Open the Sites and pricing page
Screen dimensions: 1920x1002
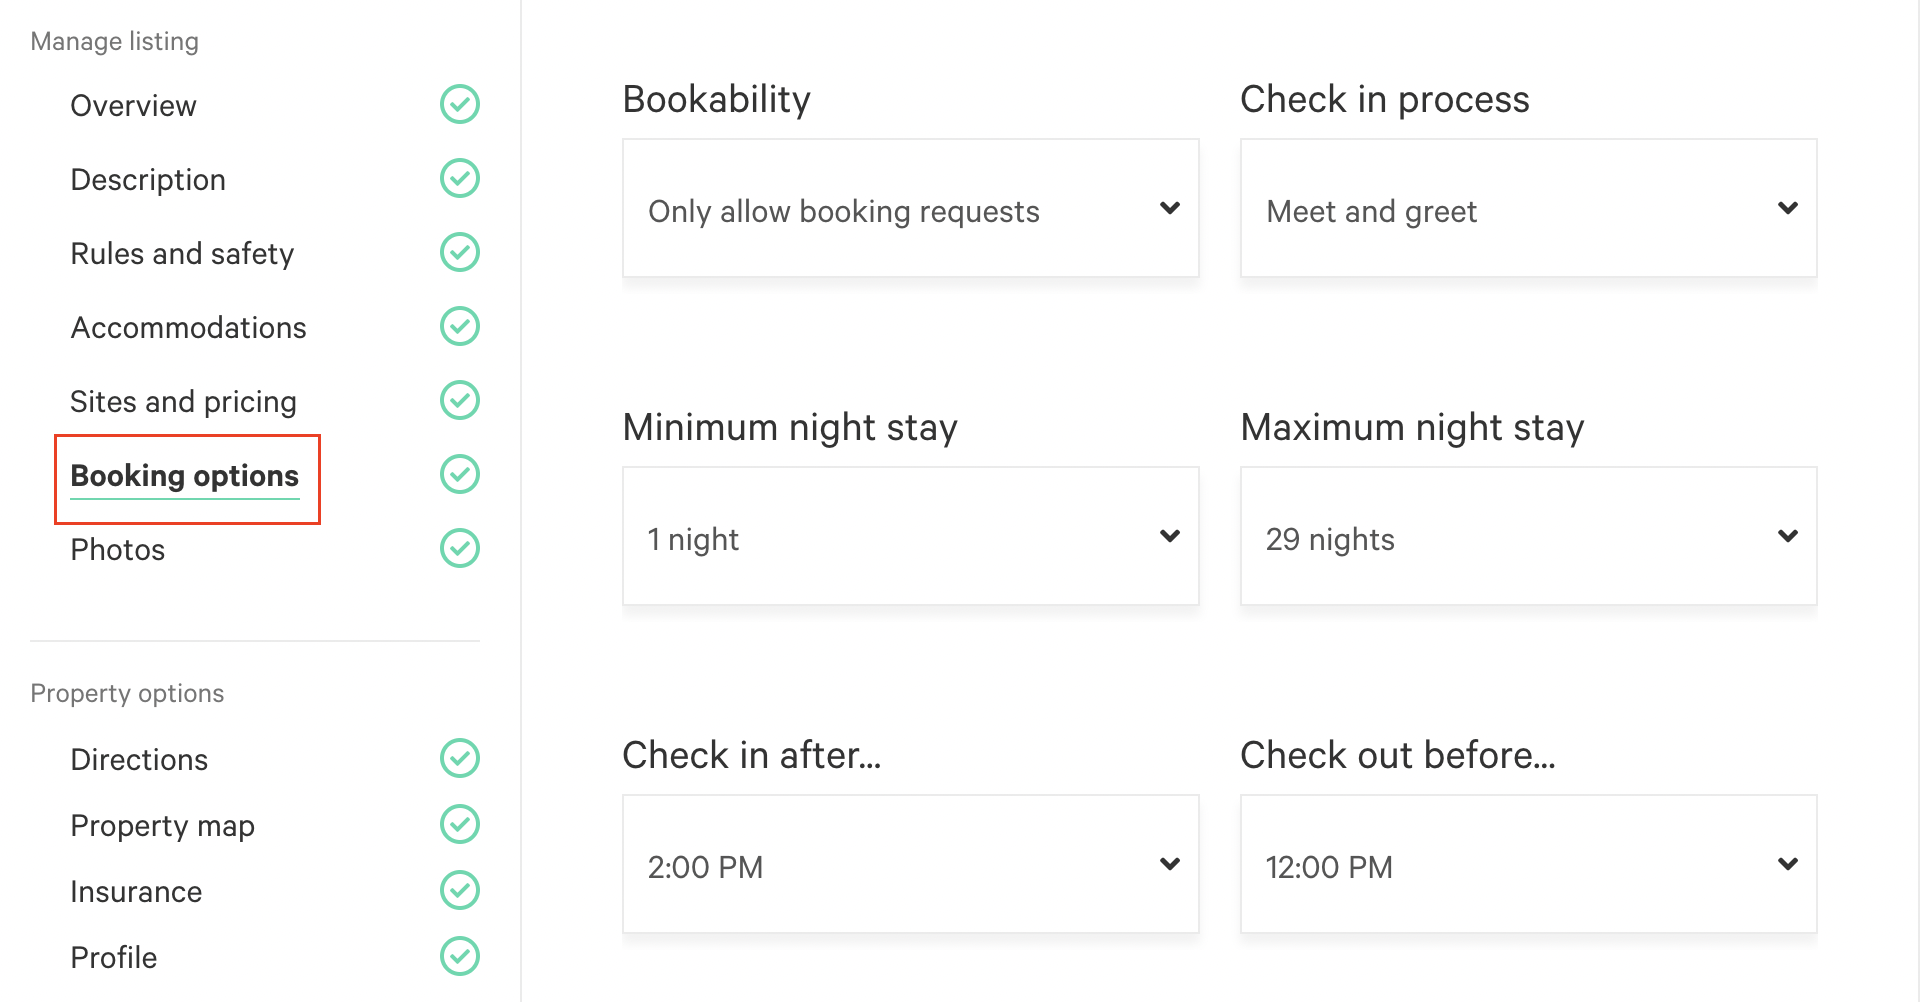click(x=183, y=401)
